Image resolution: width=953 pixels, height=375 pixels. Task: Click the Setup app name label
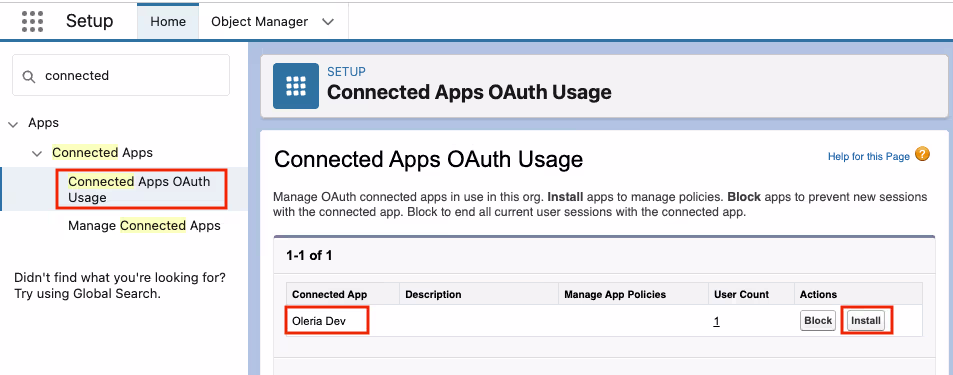pos(89,21)
